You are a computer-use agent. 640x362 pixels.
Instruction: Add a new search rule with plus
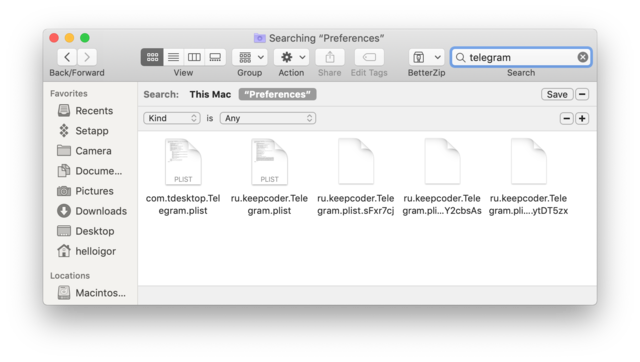pyautogui.click(x=582, y=118)
